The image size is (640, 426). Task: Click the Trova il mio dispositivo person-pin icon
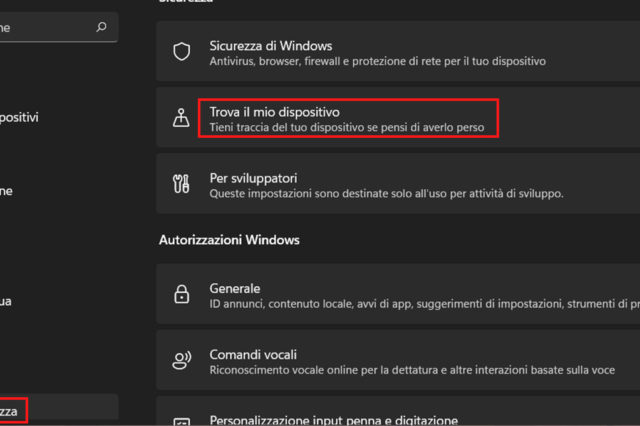click(182, 118)
